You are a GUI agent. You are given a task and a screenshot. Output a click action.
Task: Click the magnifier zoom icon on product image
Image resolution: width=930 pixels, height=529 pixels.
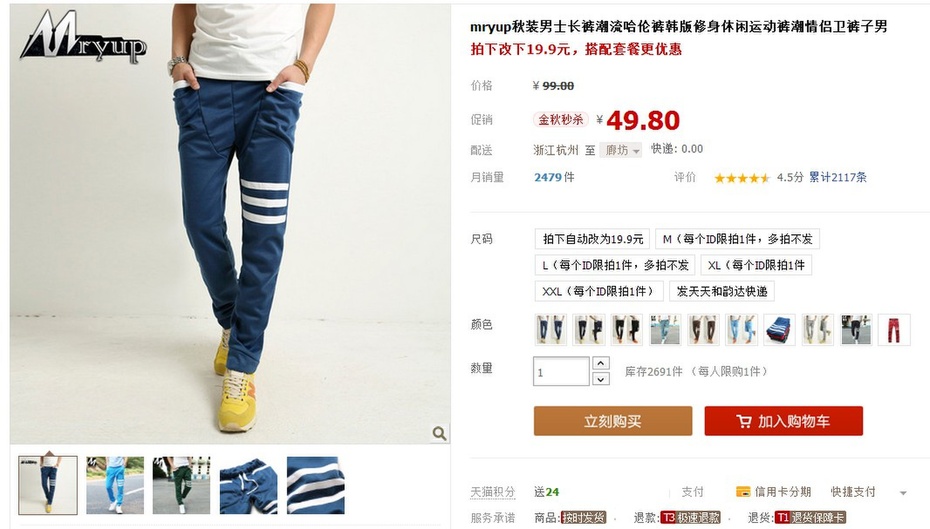coord(439,434)
